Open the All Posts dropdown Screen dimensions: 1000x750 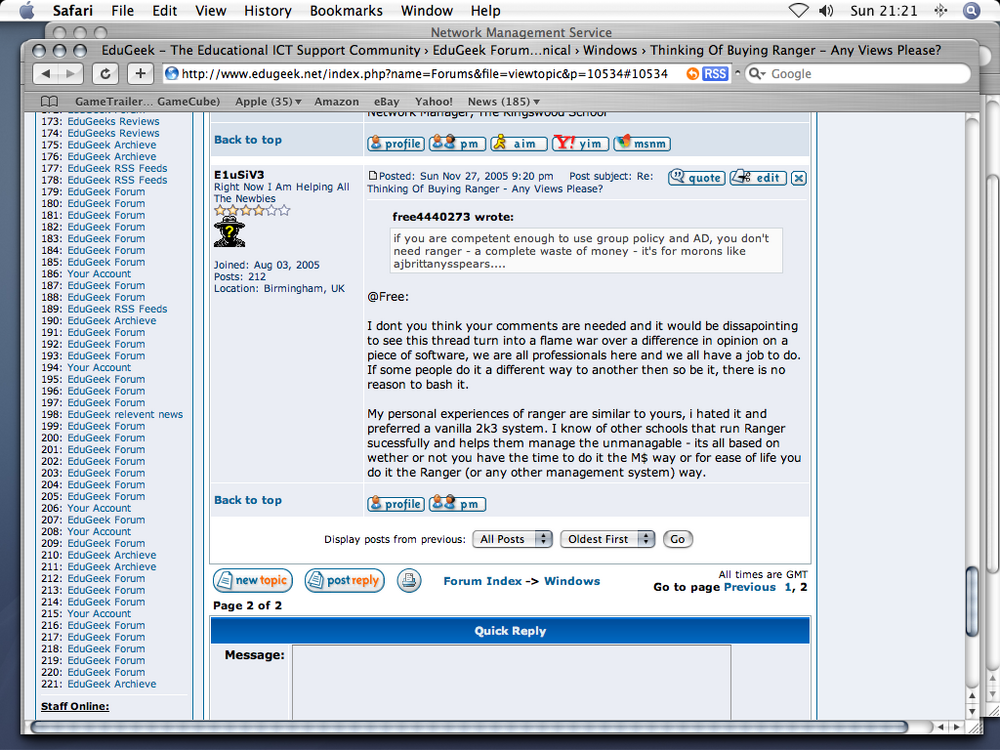coord(512,540)
